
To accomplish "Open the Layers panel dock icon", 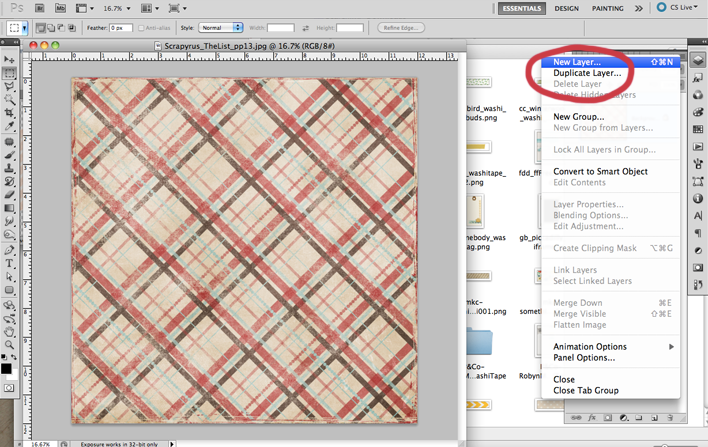I will point(698,60).
